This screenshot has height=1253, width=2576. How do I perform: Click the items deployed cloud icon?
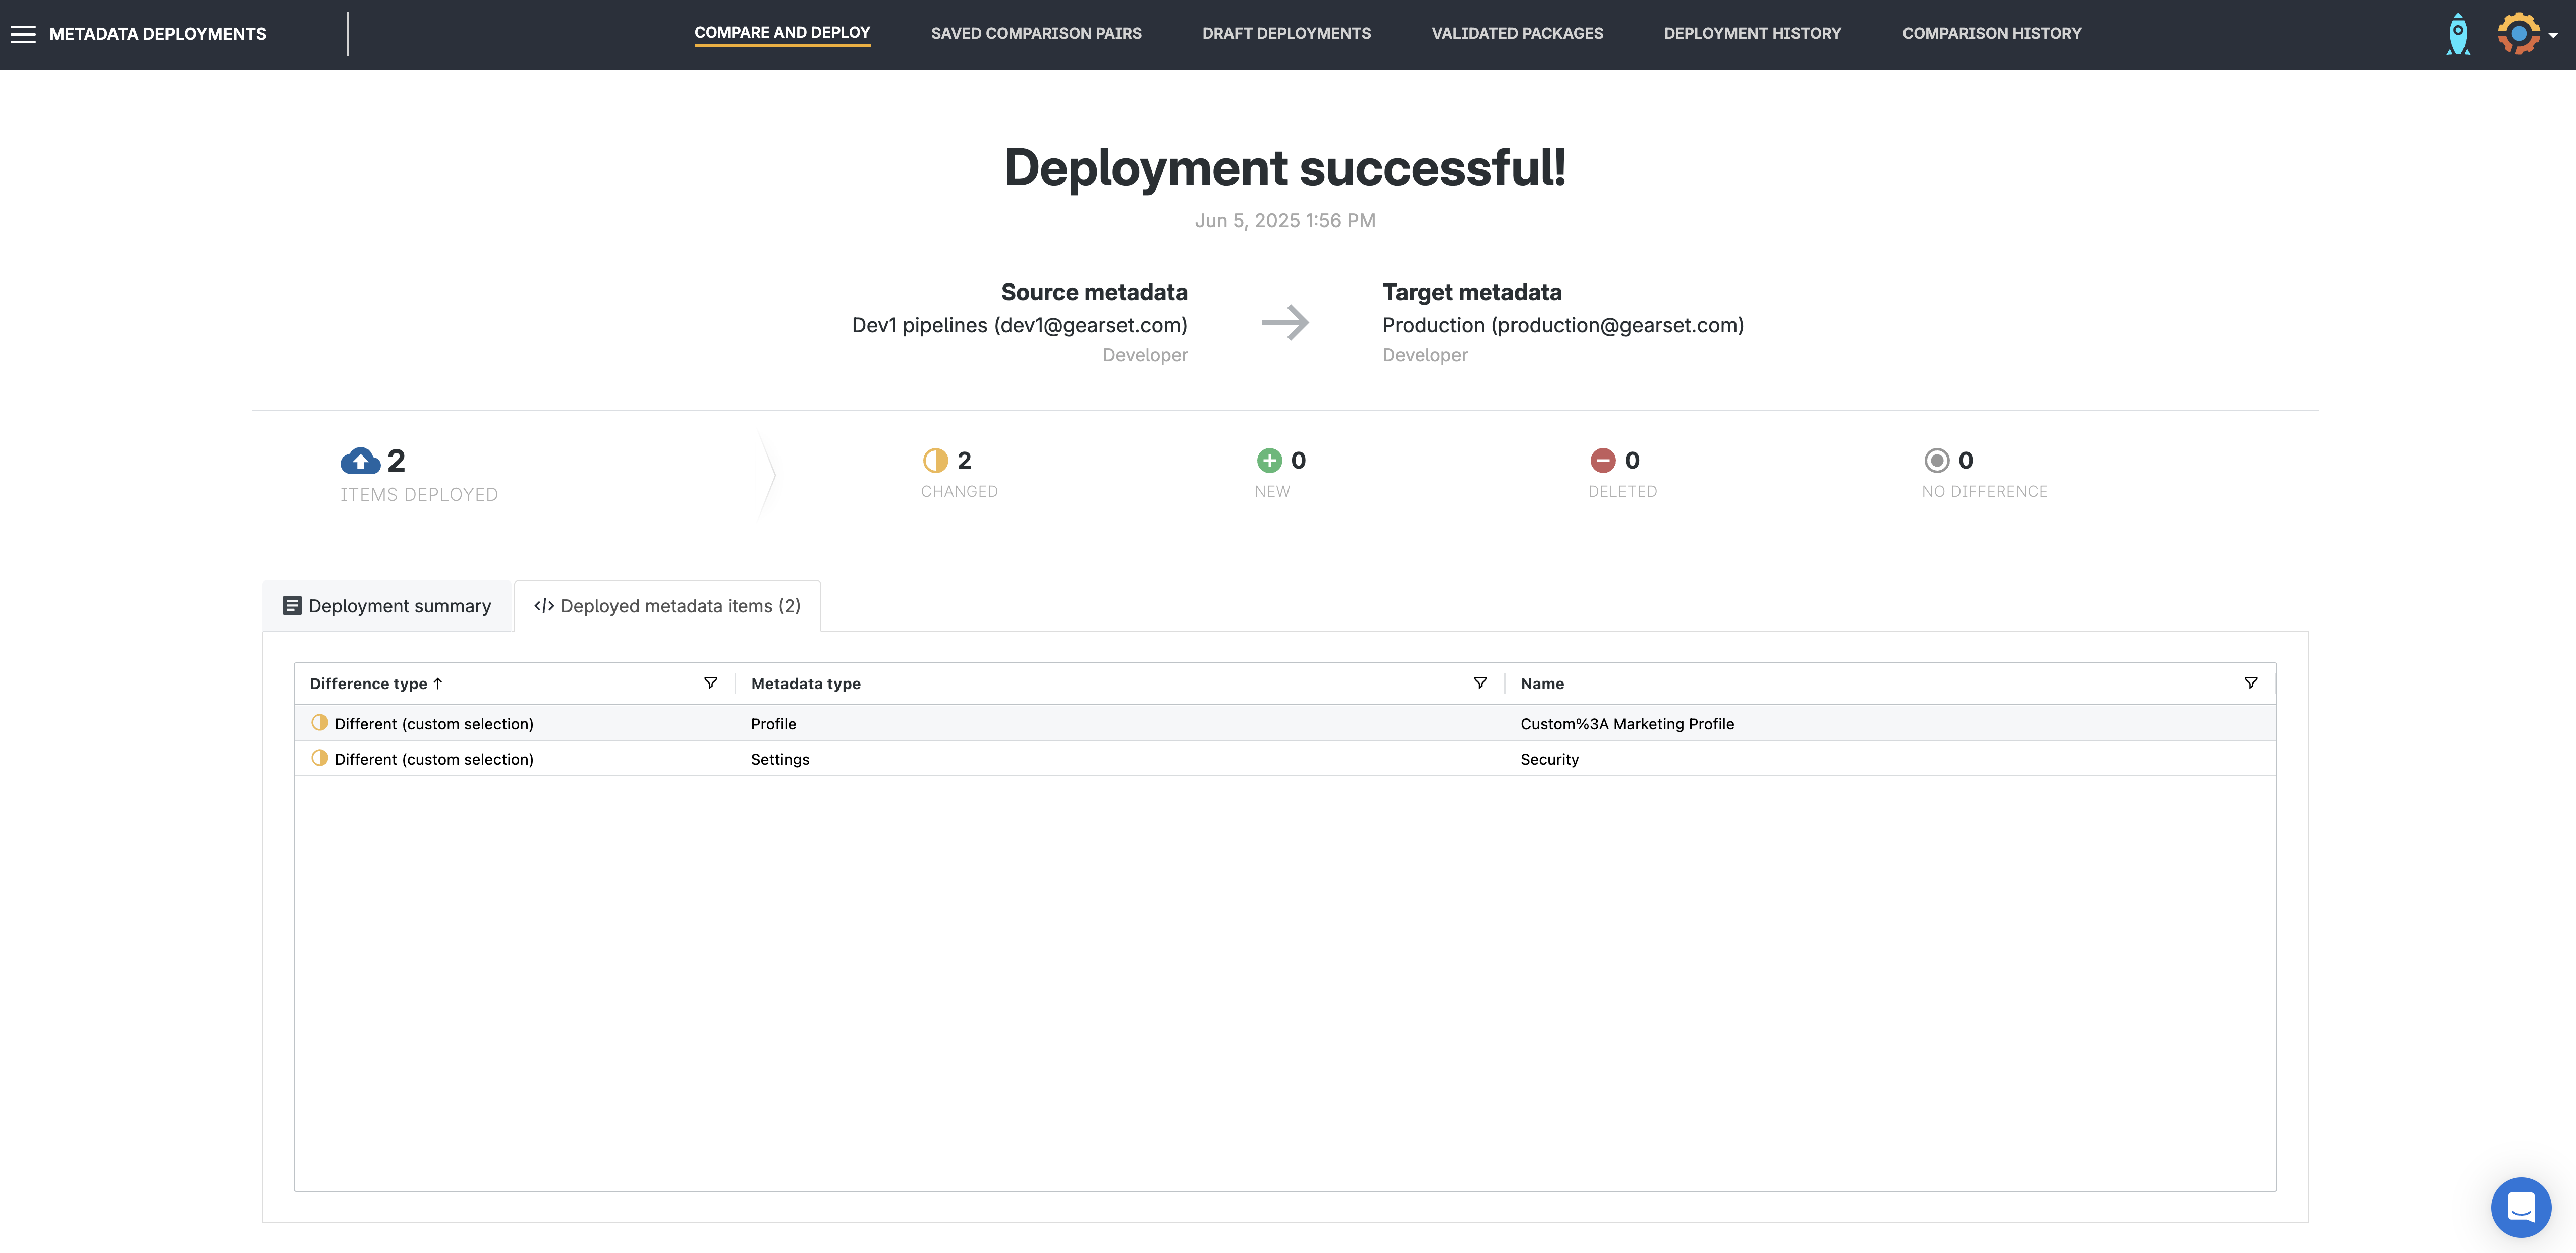[360, 461]
